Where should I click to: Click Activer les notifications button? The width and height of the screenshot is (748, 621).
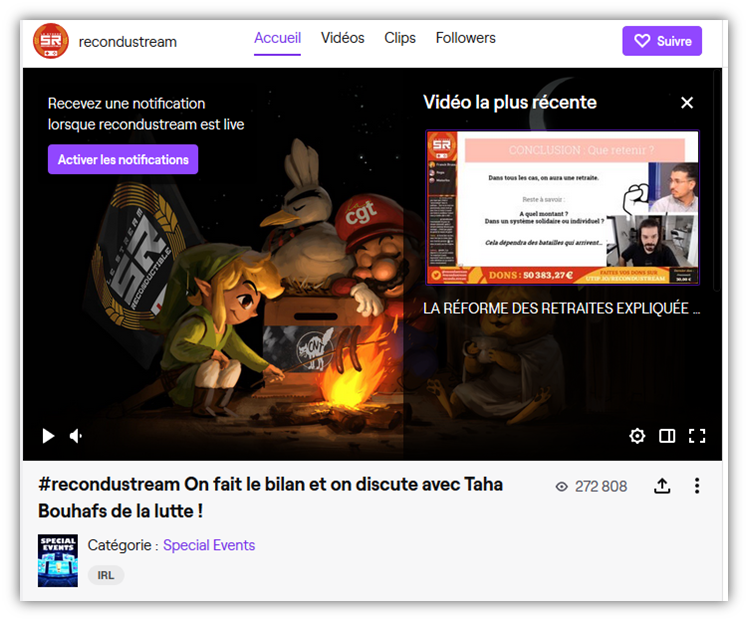[x=123, y=159]
